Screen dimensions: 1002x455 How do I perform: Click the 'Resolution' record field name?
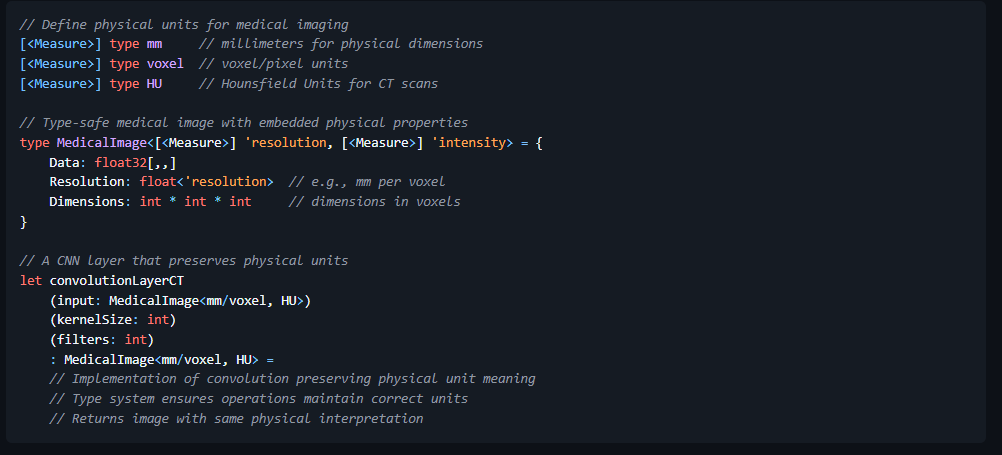coord(87,181)
